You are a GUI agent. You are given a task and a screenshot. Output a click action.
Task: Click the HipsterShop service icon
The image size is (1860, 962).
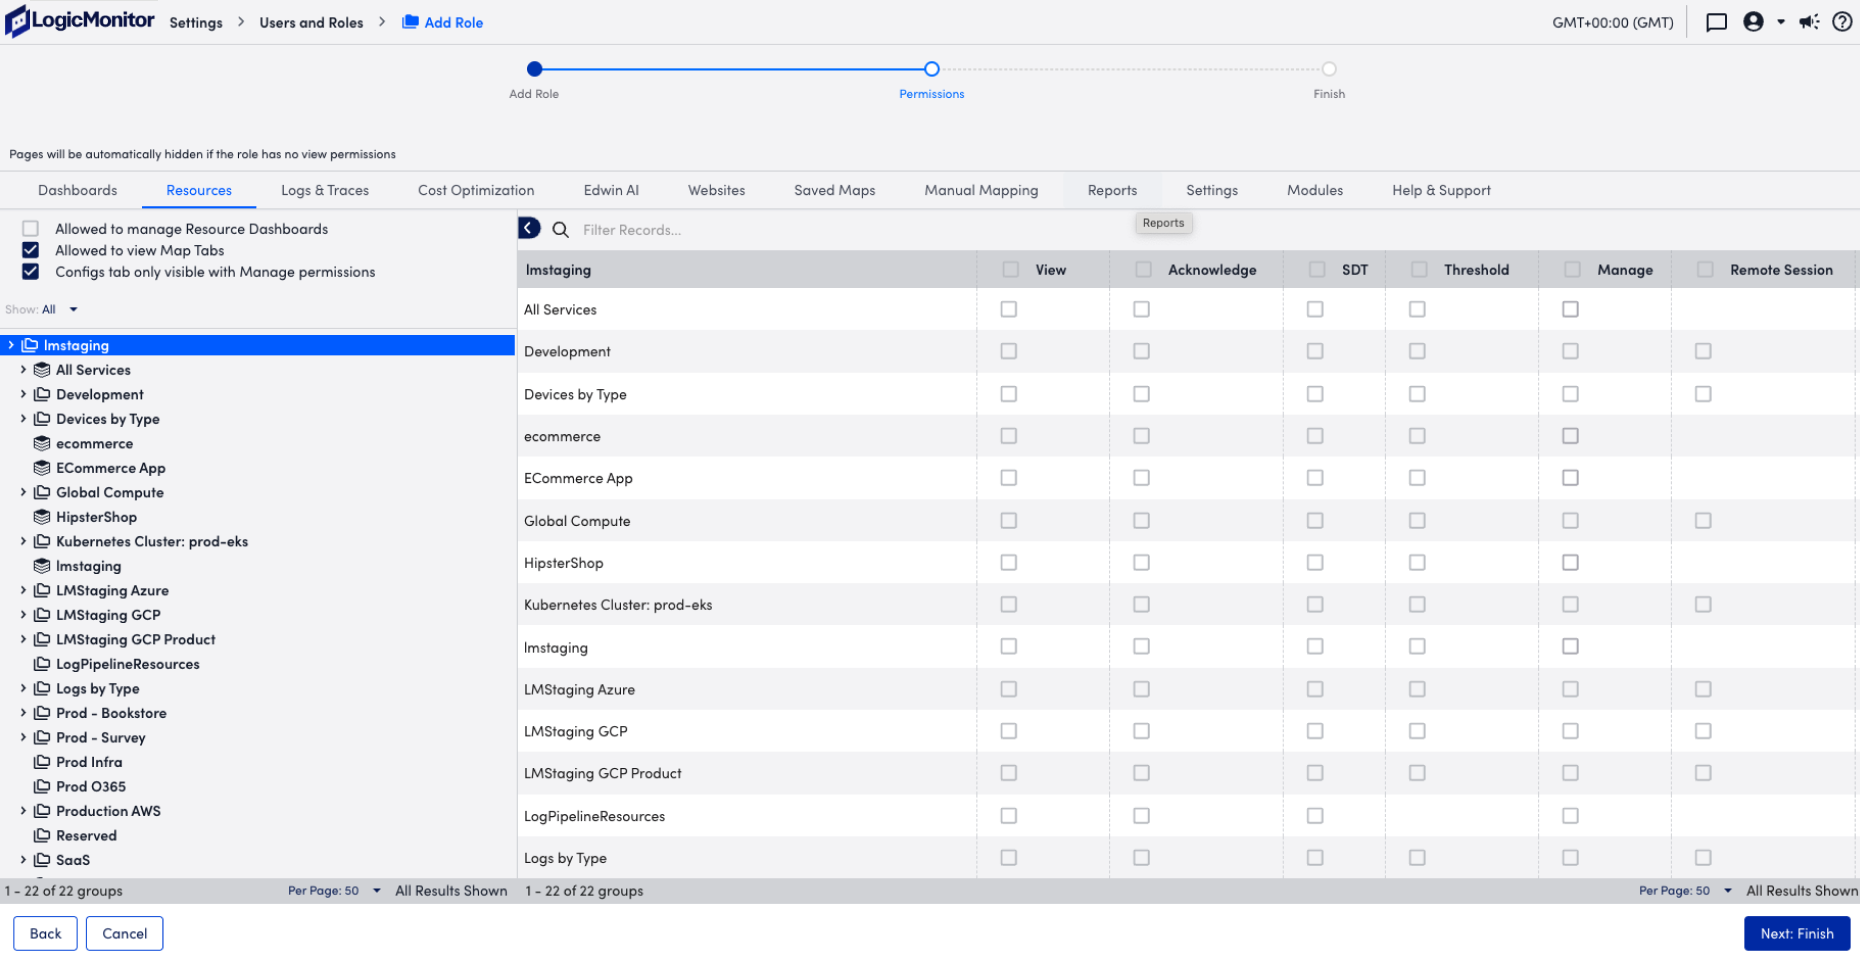tap(41, 517)
